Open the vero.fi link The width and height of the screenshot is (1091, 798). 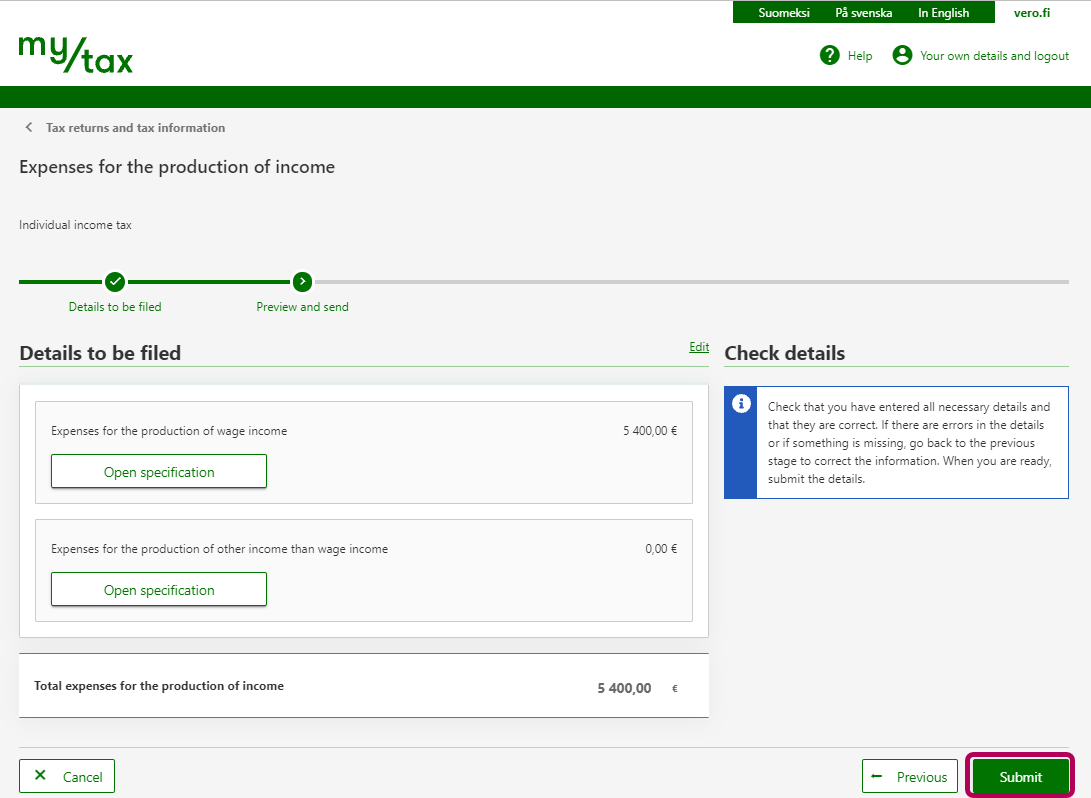pyautogui.click(x=1031, y=13)
